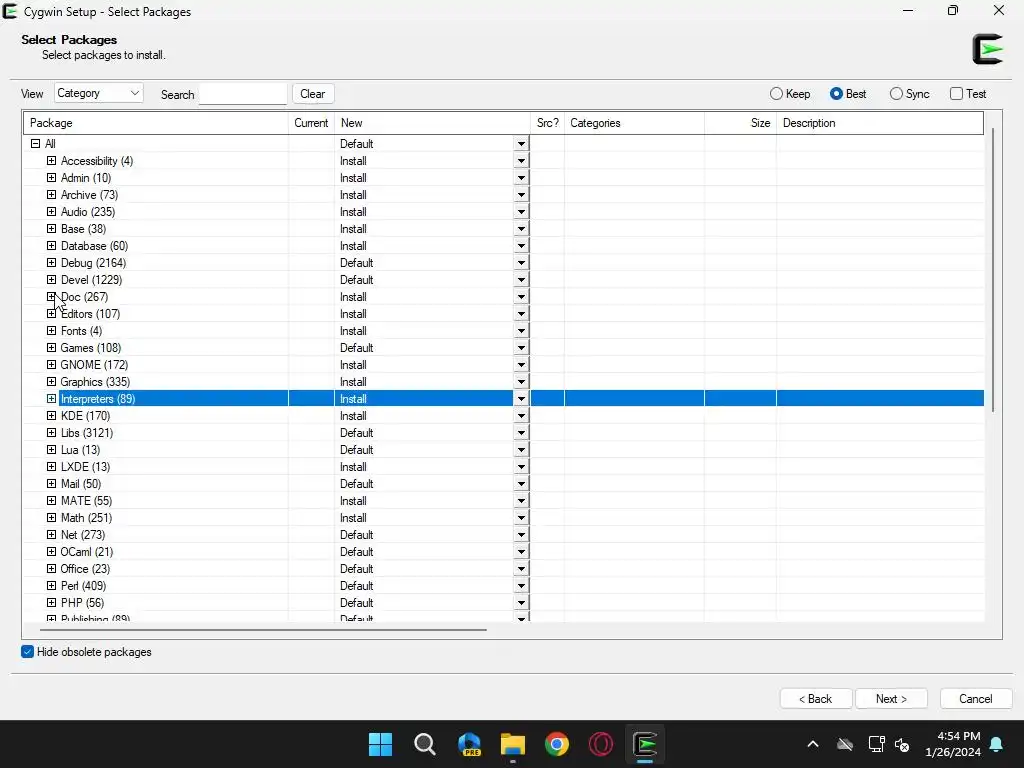Select the Keep radio button

pyautogui.click(x=776, y=94)
